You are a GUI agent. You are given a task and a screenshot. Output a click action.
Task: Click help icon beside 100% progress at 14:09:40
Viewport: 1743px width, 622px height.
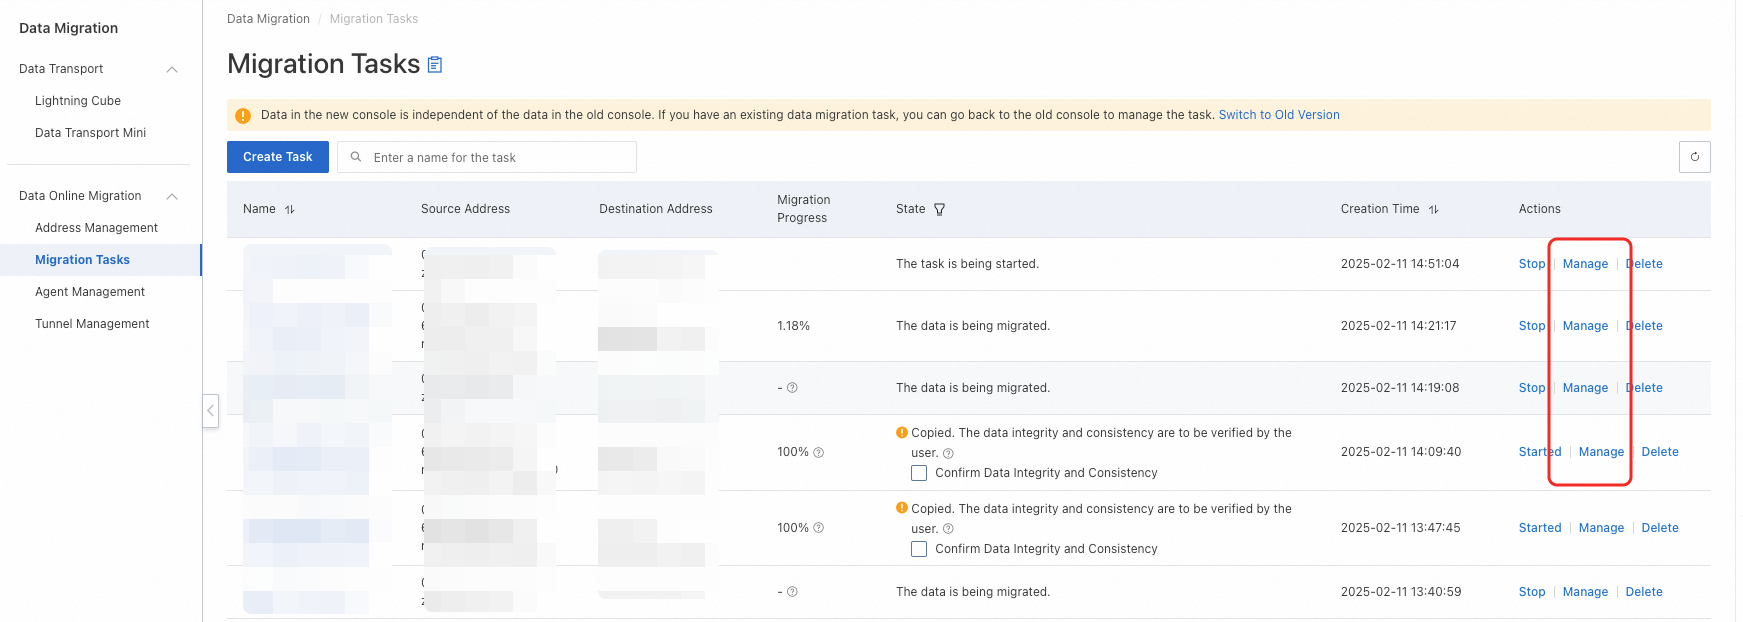coord(819,453)
